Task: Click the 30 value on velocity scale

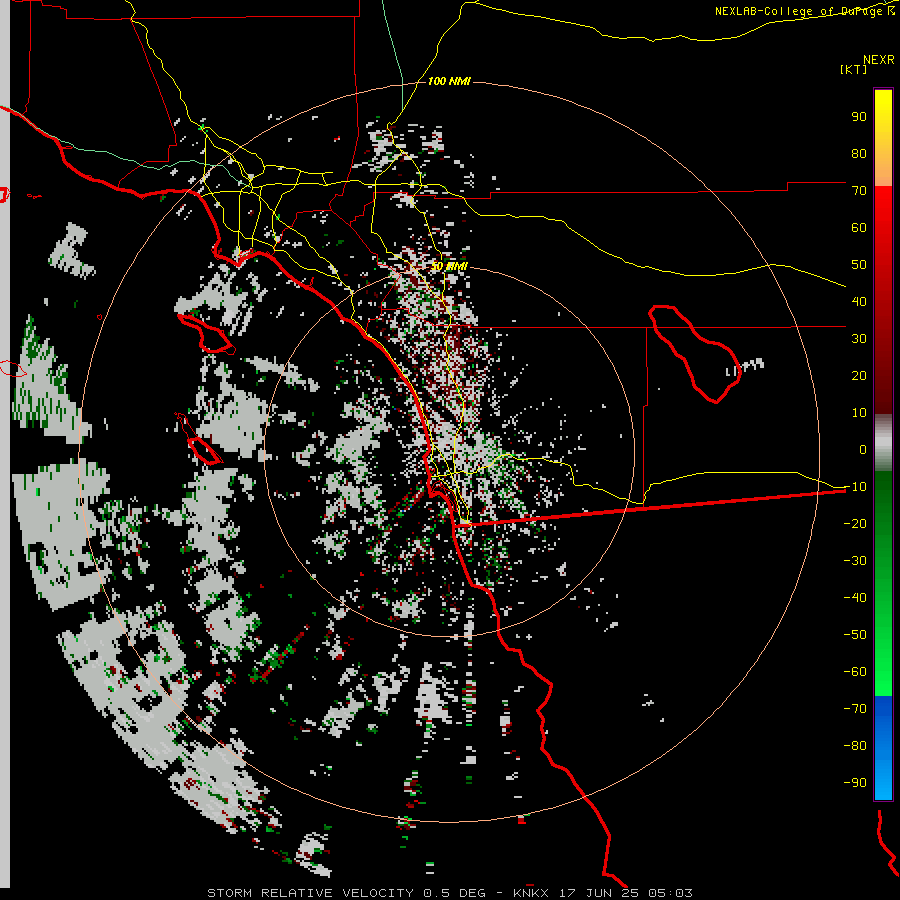Action: coord(859,339)
